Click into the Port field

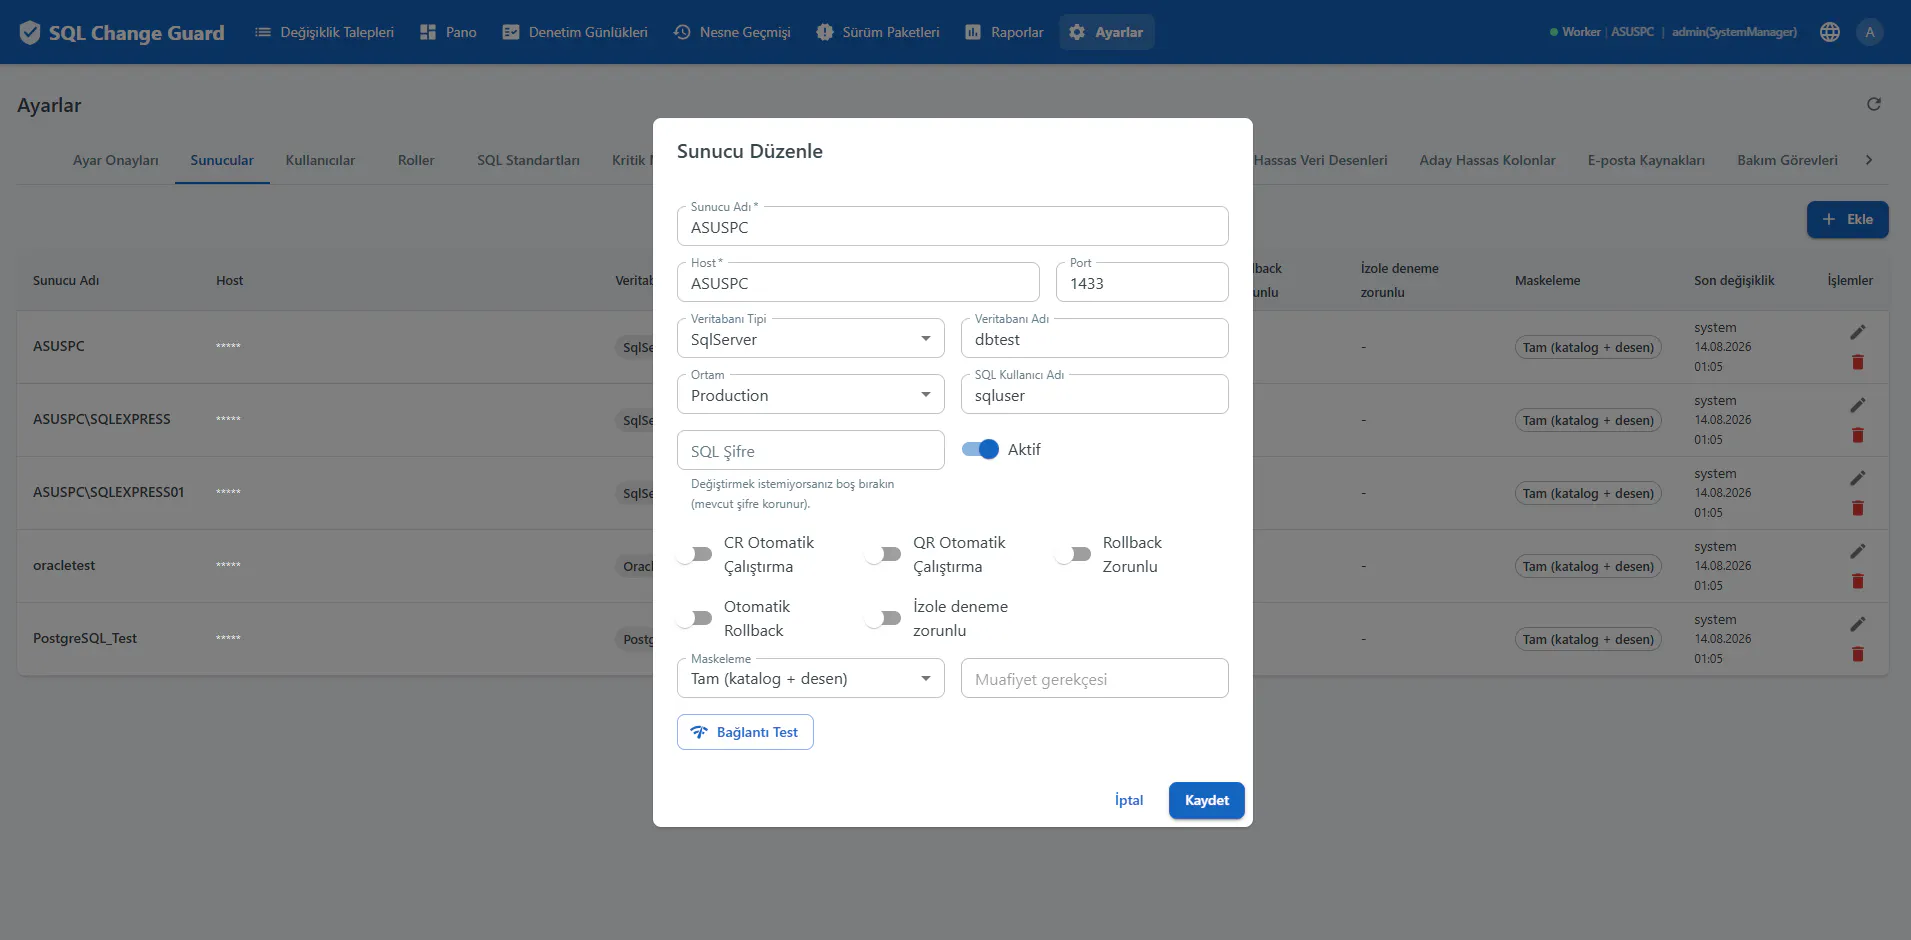(x=1142, y=282)
